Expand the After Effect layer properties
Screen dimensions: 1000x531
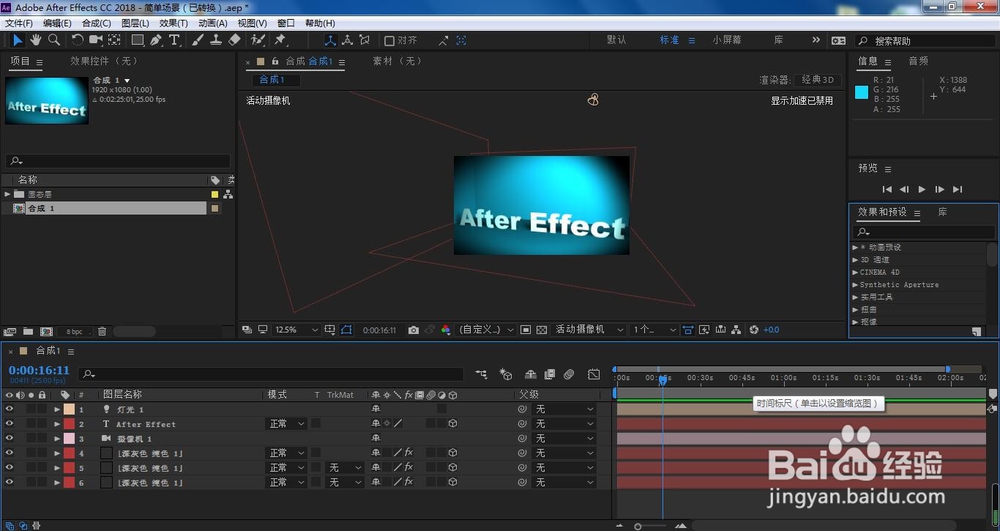[57, 424]
